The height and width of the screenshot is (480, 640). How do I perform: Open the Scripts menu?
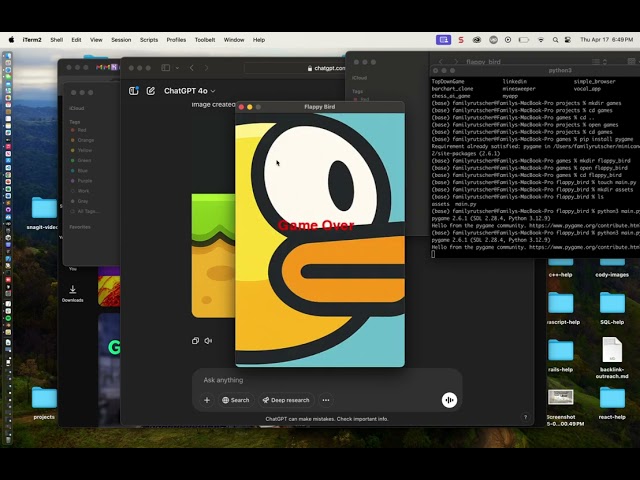click(149, 40)
